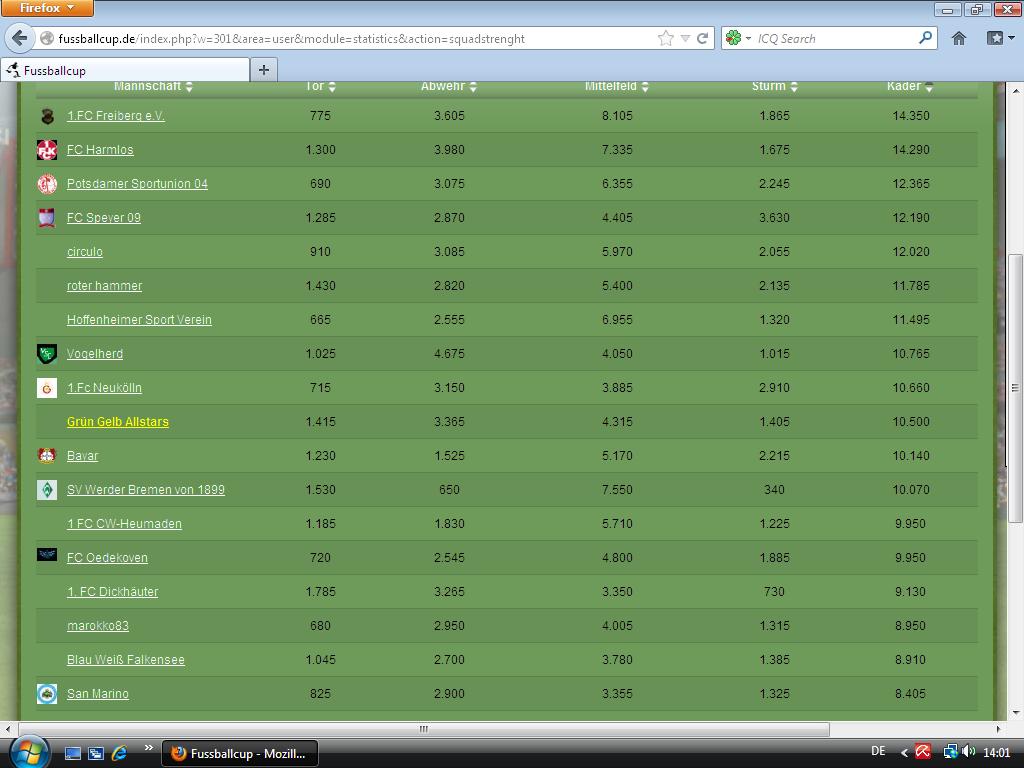1024x768 pixels.
Task: Click the SV Werder Bremen crest icon
Action: (x=47, y=490)
